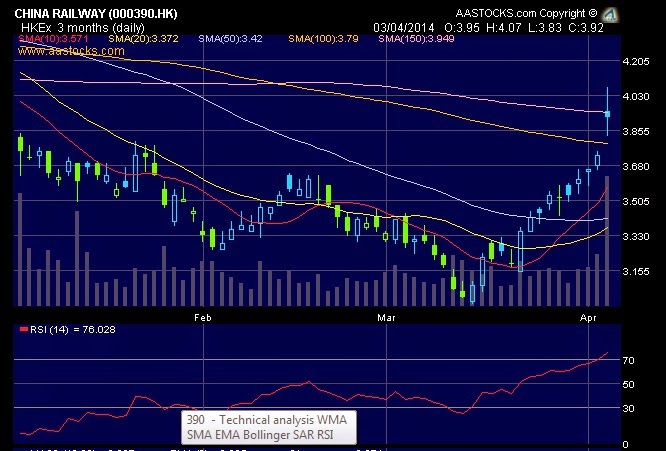The width and height of the screenshot is (666, 451).
Task: Click the close price C:3.92
Action: click(x=586, y=28)
